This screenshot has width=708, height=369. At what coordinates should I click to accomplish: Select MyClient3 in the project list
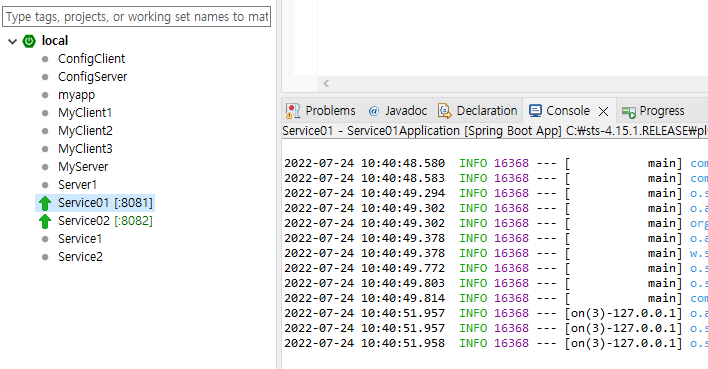pos(85,149)
